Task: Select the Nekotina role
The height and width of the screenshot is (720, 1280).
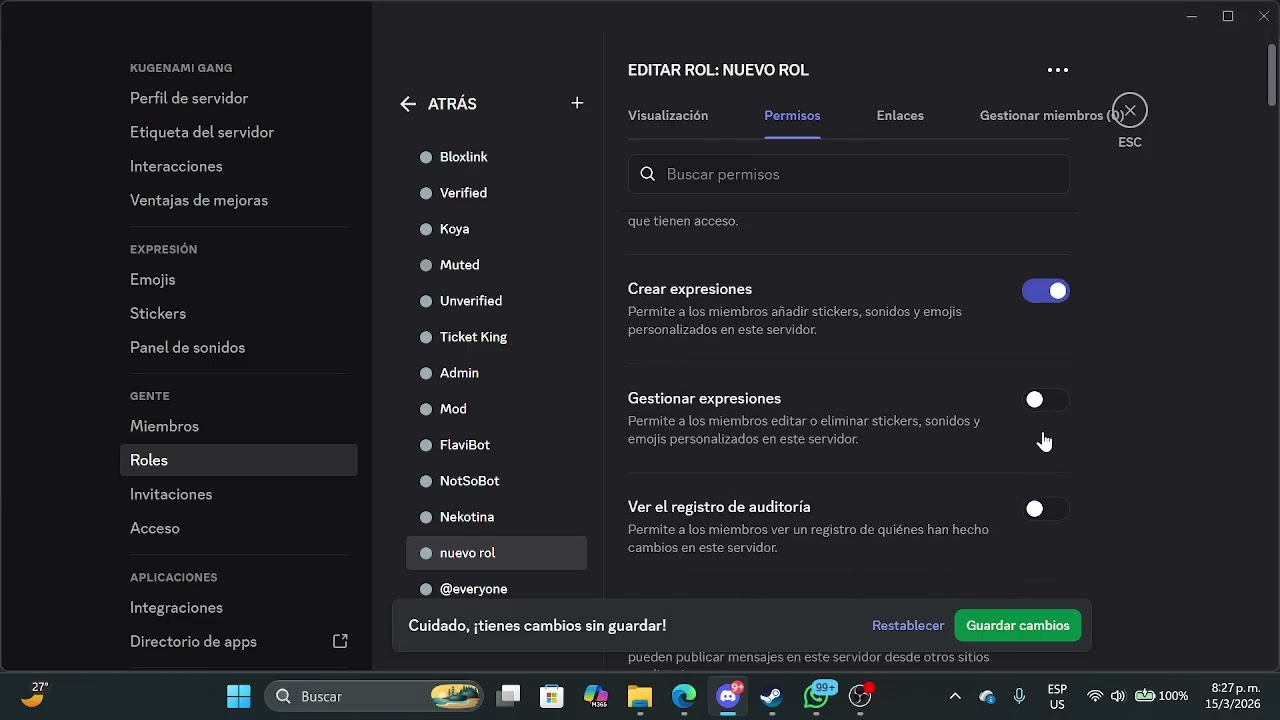Action: tap(496, 517)
